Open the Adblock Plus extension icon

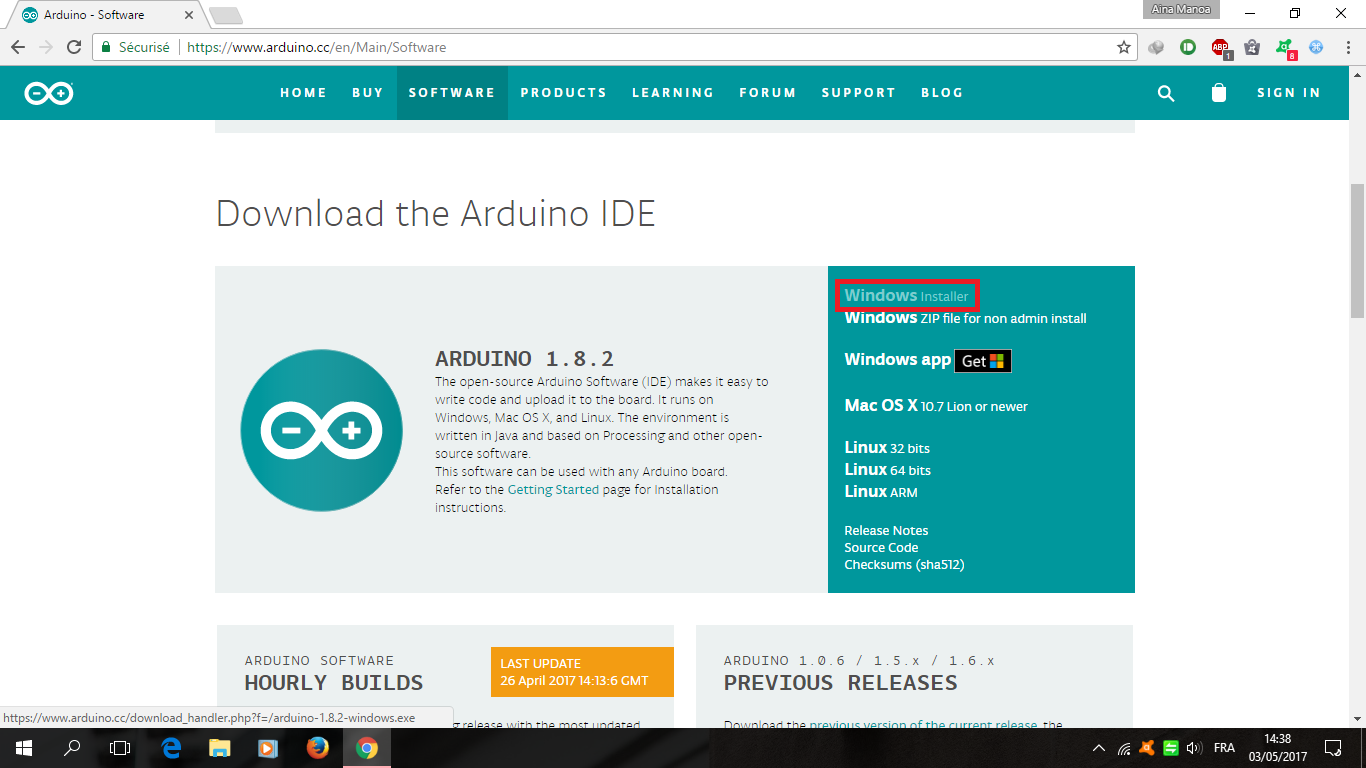[1221, 48]
